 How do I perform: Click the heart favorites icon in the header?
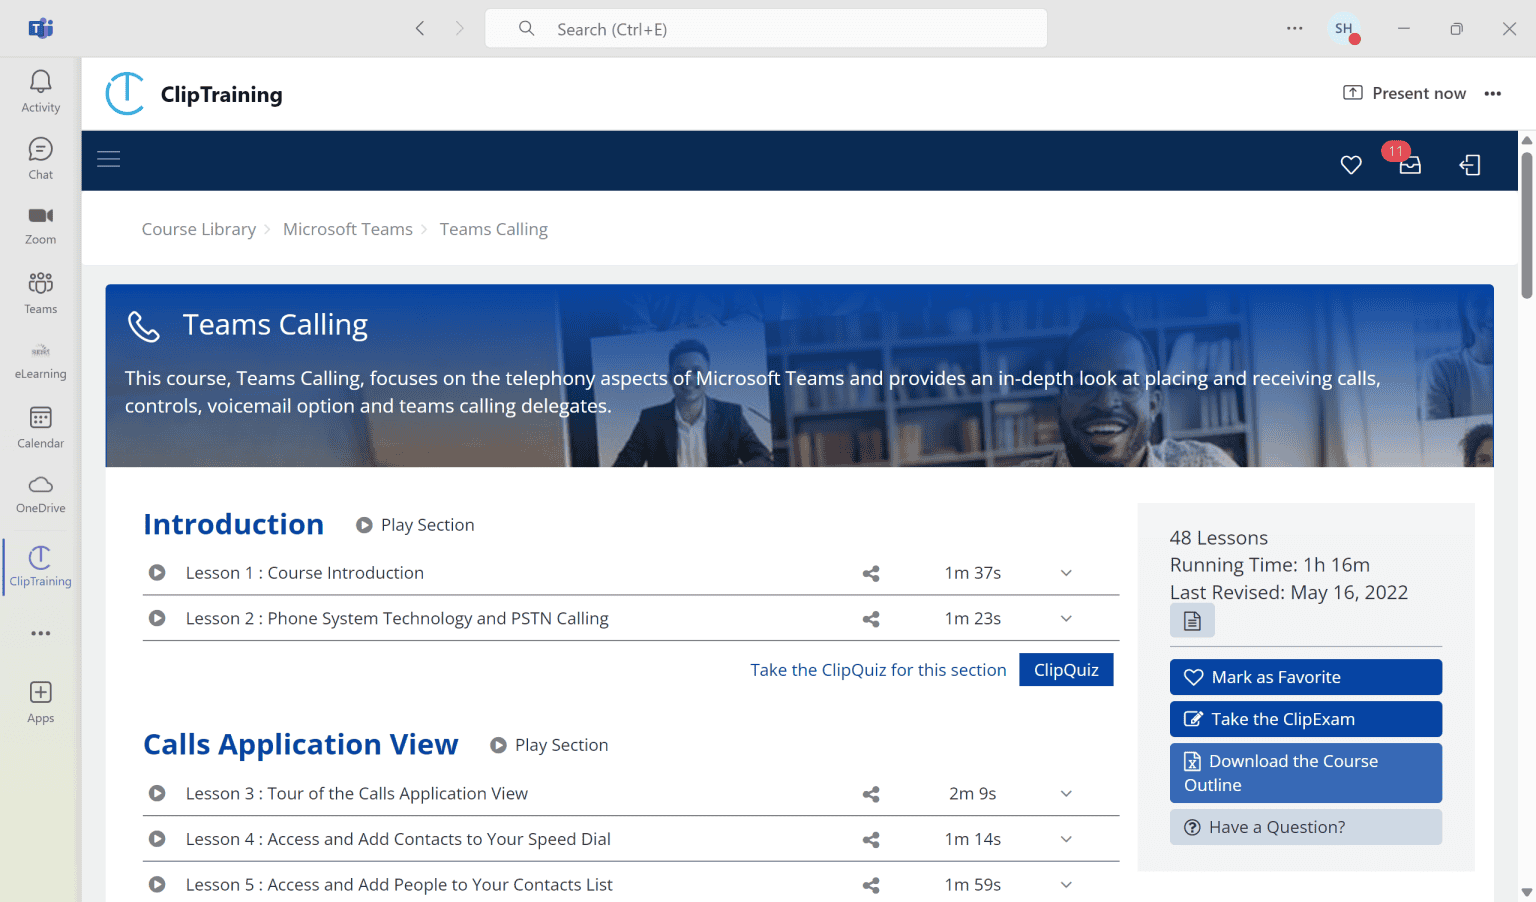(x=1351, y=165)
